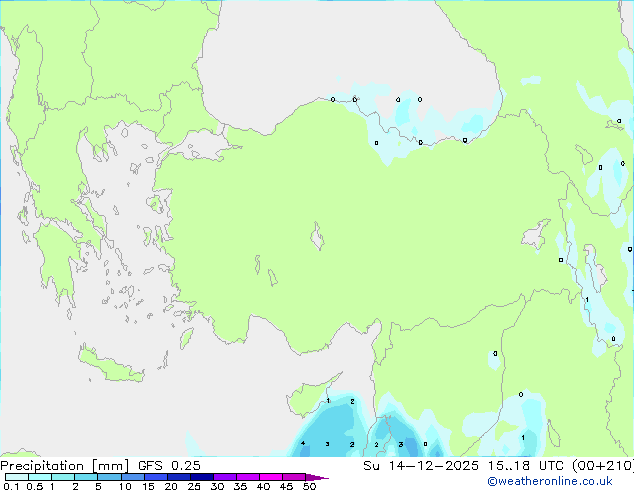Pick the 15–20 mm legend color swatch
The image size is (634, 490).
point(156,477)
